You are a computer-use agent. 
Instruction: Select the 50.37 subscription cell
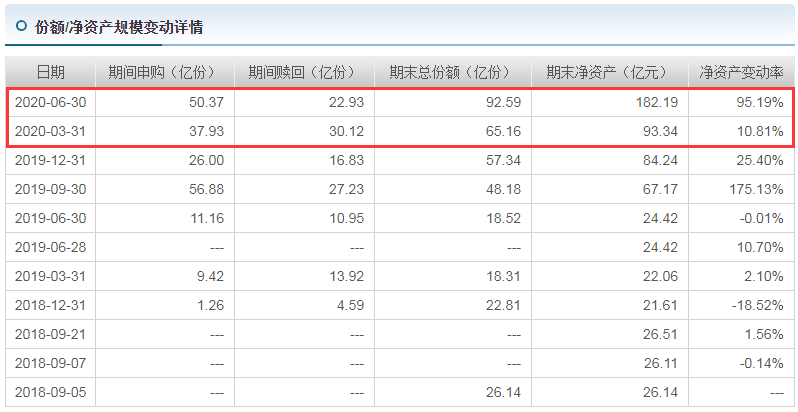[x=204, y=102]
